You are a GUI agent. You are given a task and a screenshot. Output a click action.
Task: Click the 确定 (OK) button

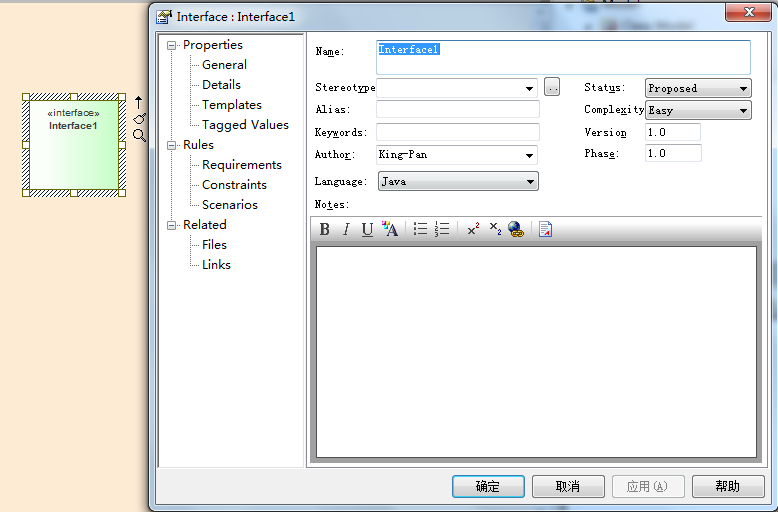coord(488,487)
